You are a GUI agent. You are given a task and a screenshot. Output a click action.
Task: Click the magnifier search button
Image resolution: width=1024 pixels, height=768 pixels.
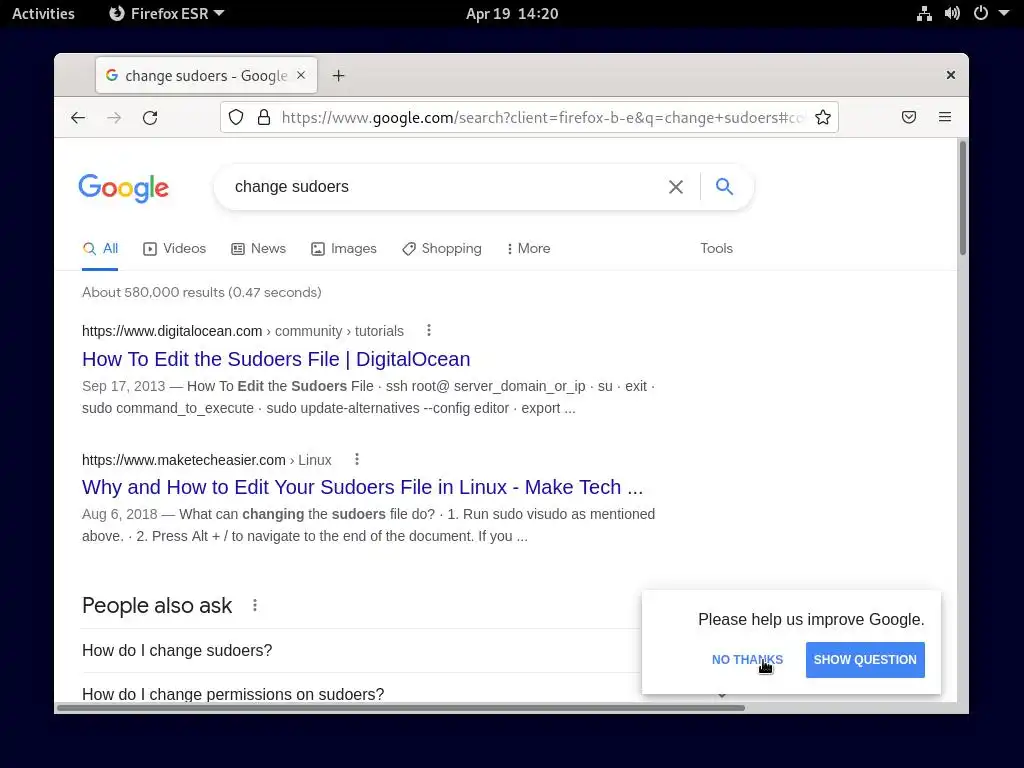point(724,187)
